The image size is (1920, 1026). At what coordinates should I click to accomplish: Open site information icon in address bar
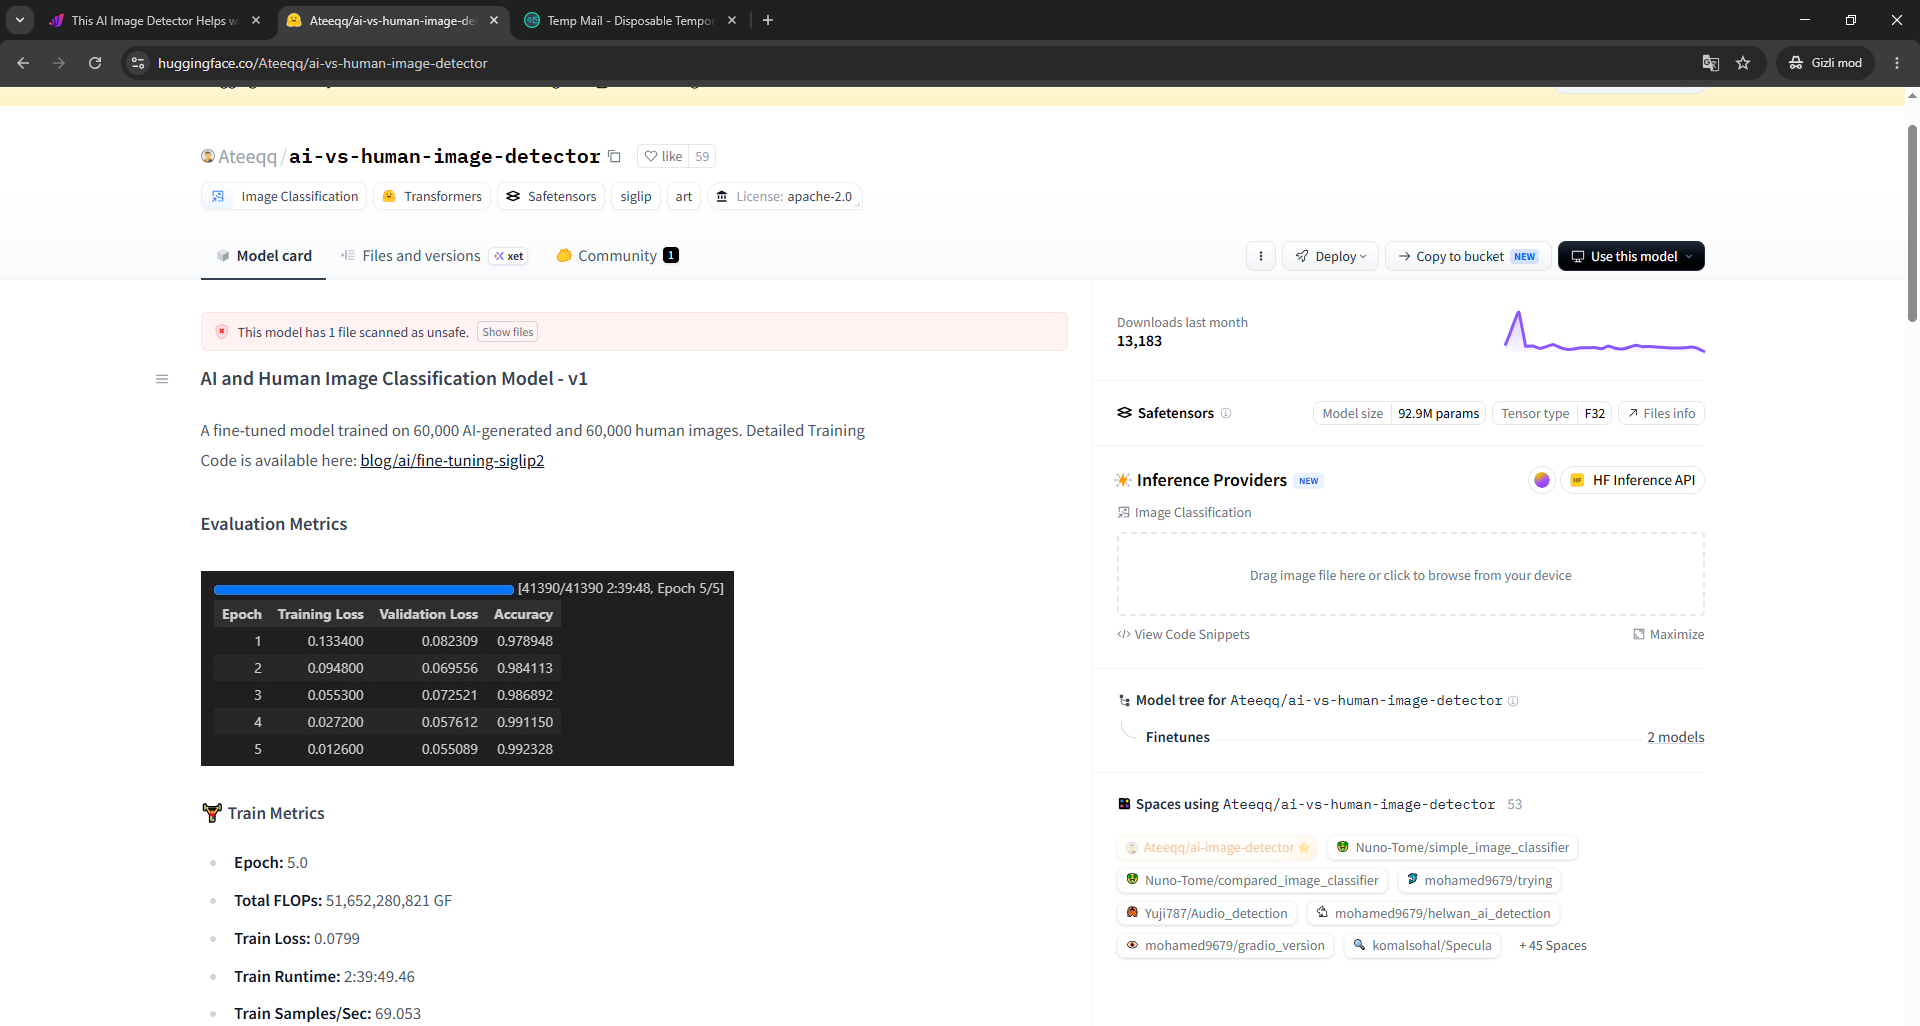[x=139, y=63]
